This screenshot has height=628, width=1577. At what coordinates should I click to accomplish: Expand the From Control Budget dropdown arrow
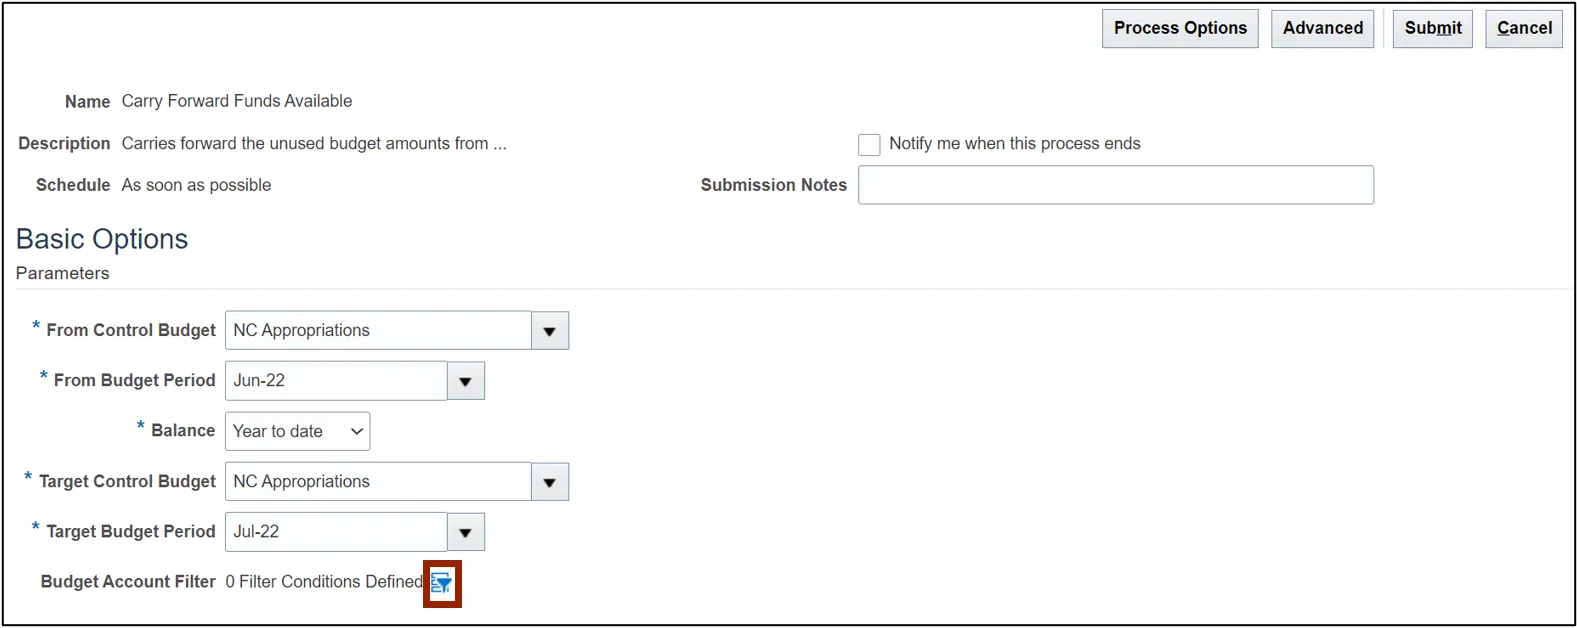[x=550, y=331]
